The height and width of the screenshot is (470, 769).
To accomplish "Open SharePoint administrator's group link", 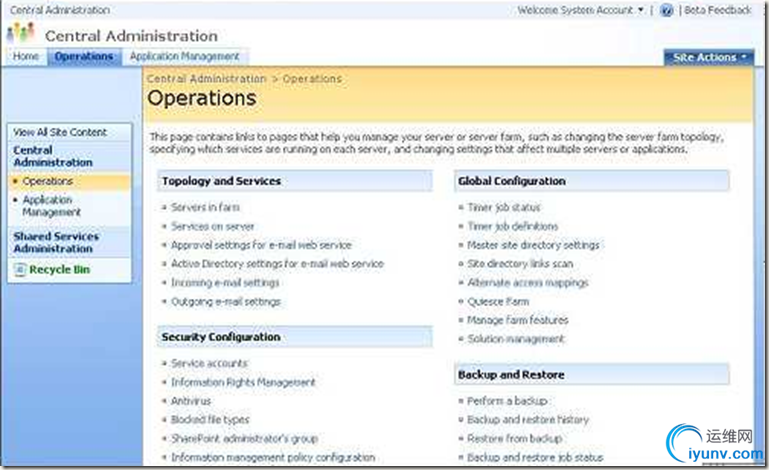I will tap(244, 439).
